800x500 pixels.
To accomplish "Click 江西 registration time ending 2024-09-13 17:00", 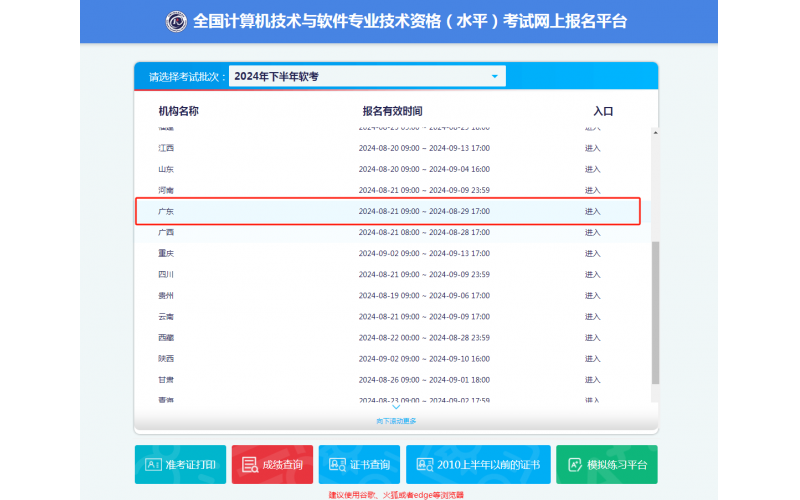I will (x=424, y=148).
